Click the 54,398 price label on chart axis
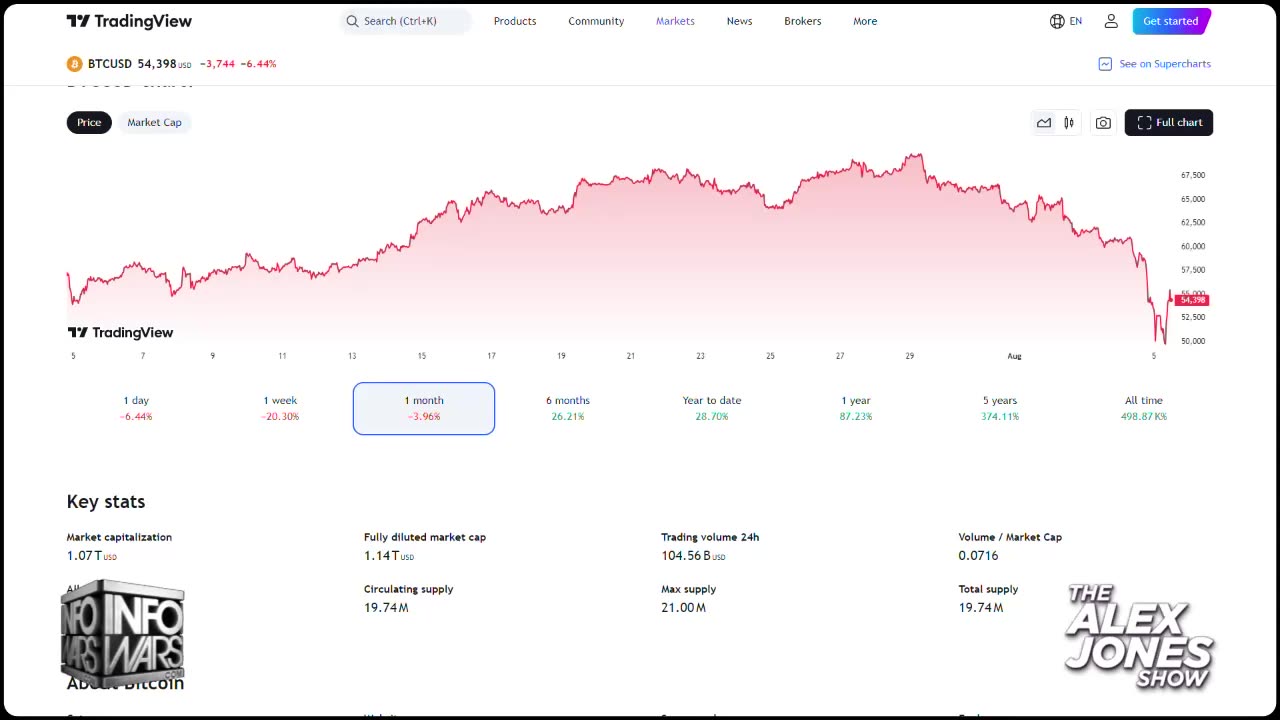 point(1193,300)
